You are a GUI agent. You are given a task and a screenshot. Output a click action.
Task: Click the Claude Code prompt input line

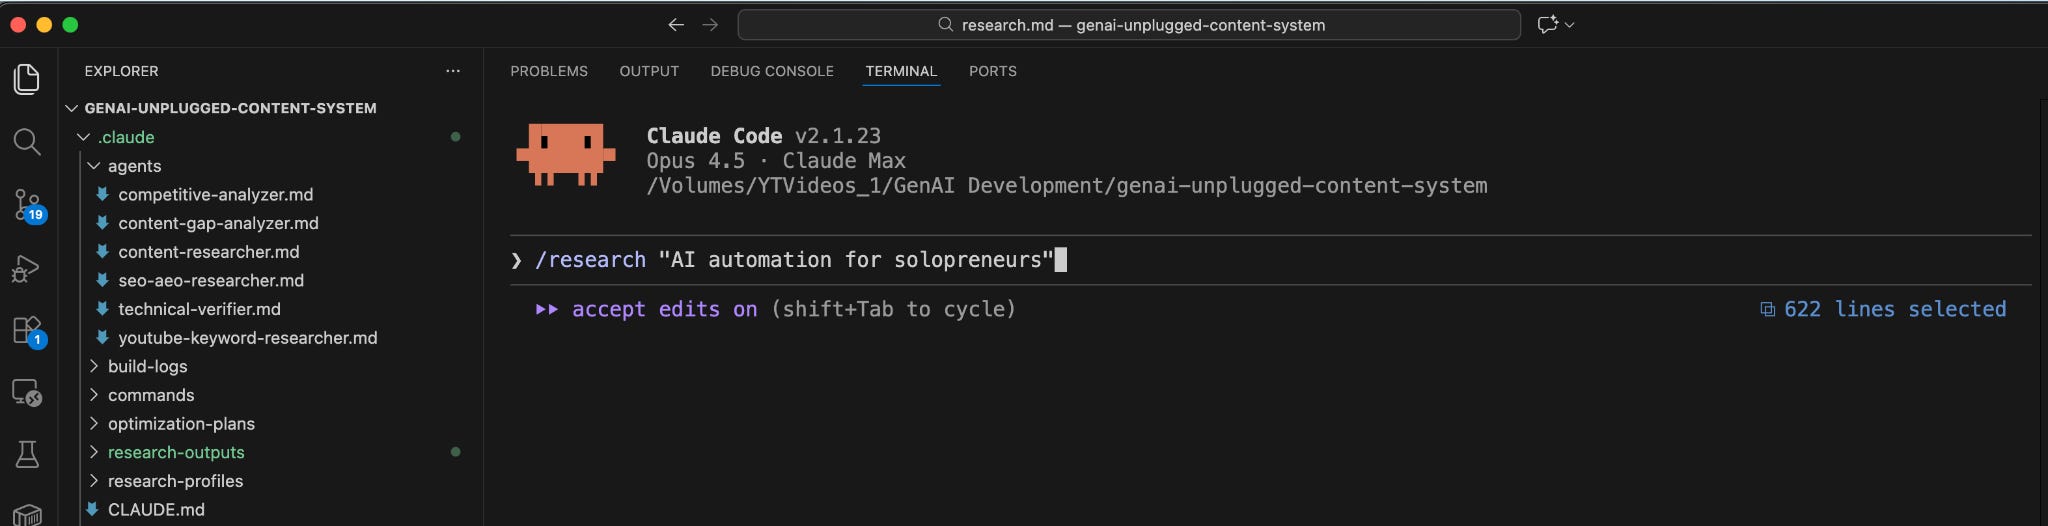1270,260
